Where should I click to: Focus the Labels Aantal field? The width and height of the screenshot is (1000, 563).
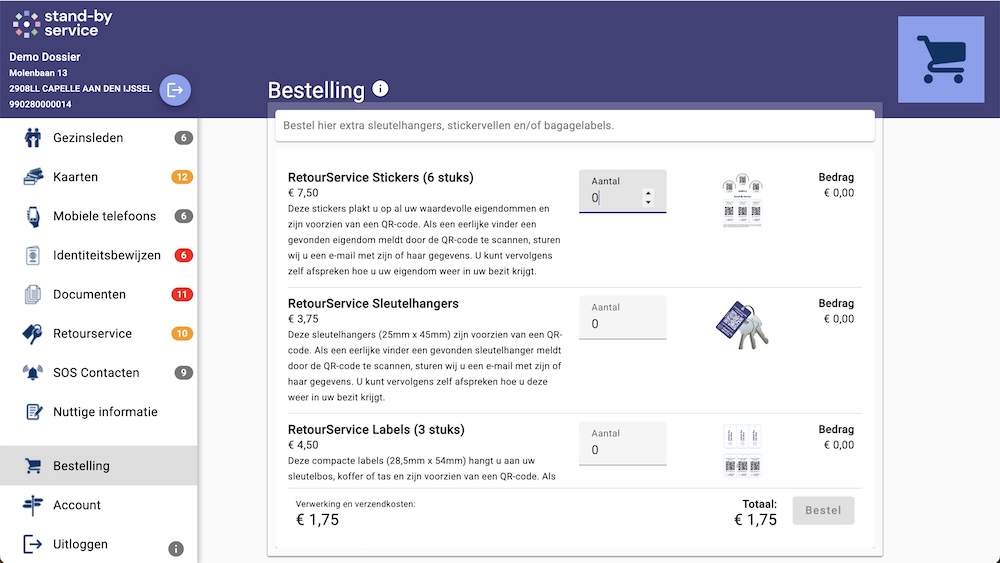tap(622, 444)
